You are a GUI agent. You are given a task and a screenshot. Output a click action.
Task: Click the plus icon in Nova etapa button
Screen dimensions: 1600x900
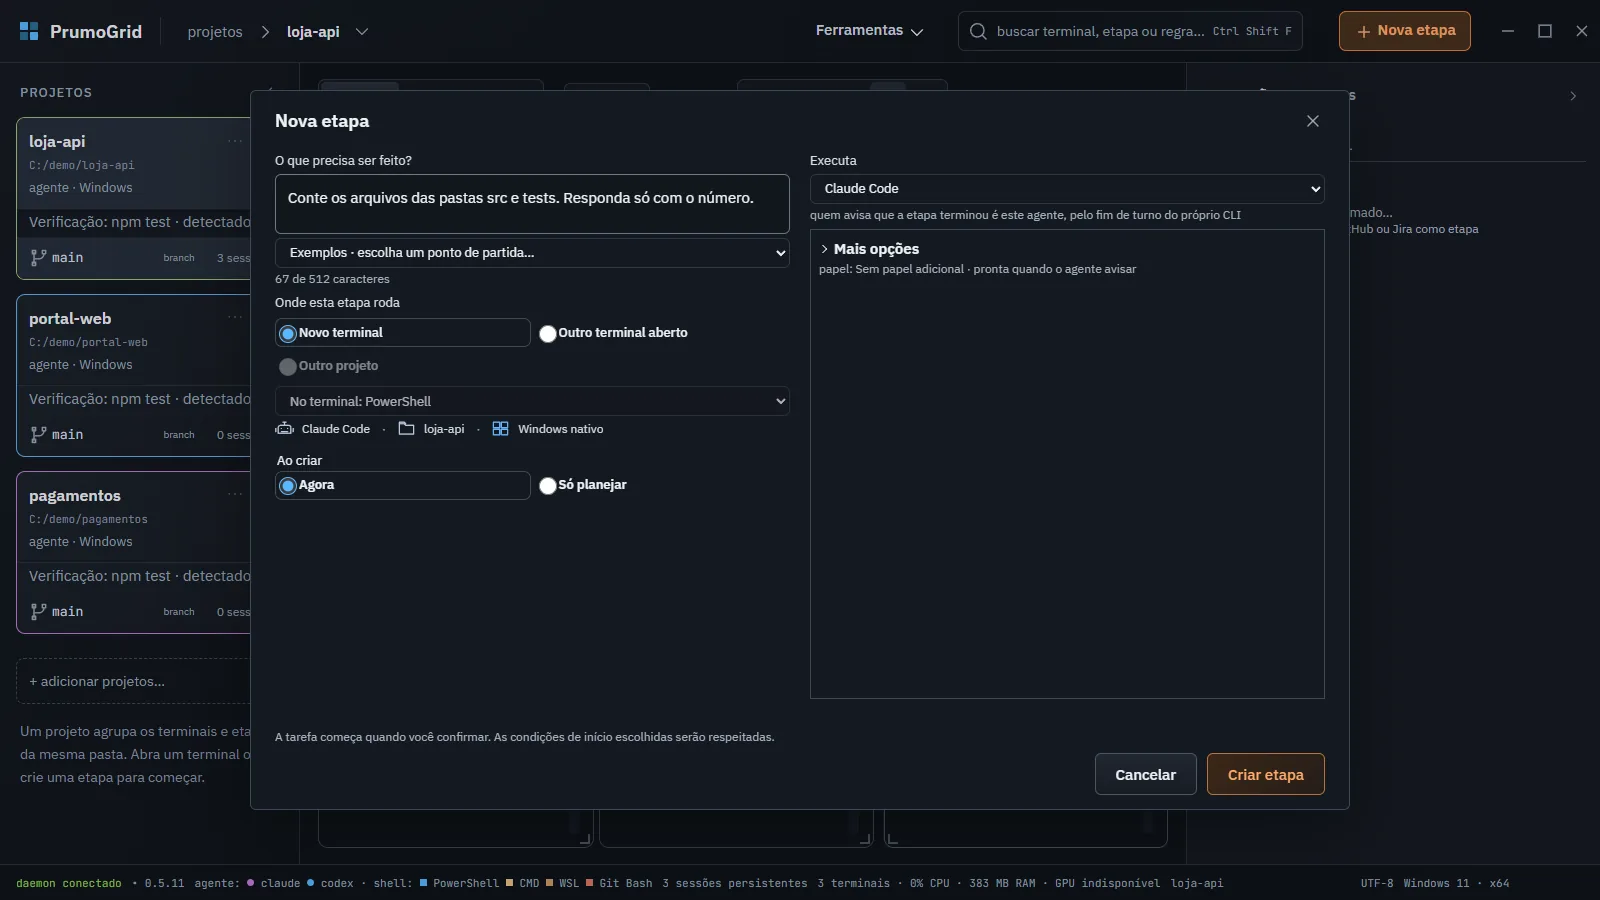pyautogui.click(x=1363, y=31)
